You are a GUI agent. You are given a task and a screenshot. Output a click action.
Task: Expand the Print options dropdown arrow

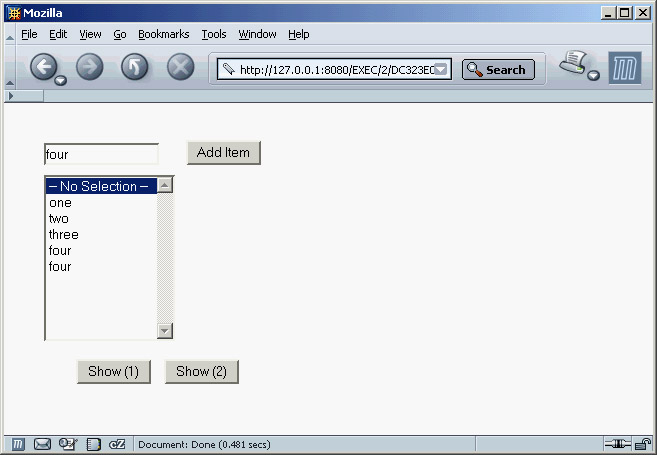593,76
